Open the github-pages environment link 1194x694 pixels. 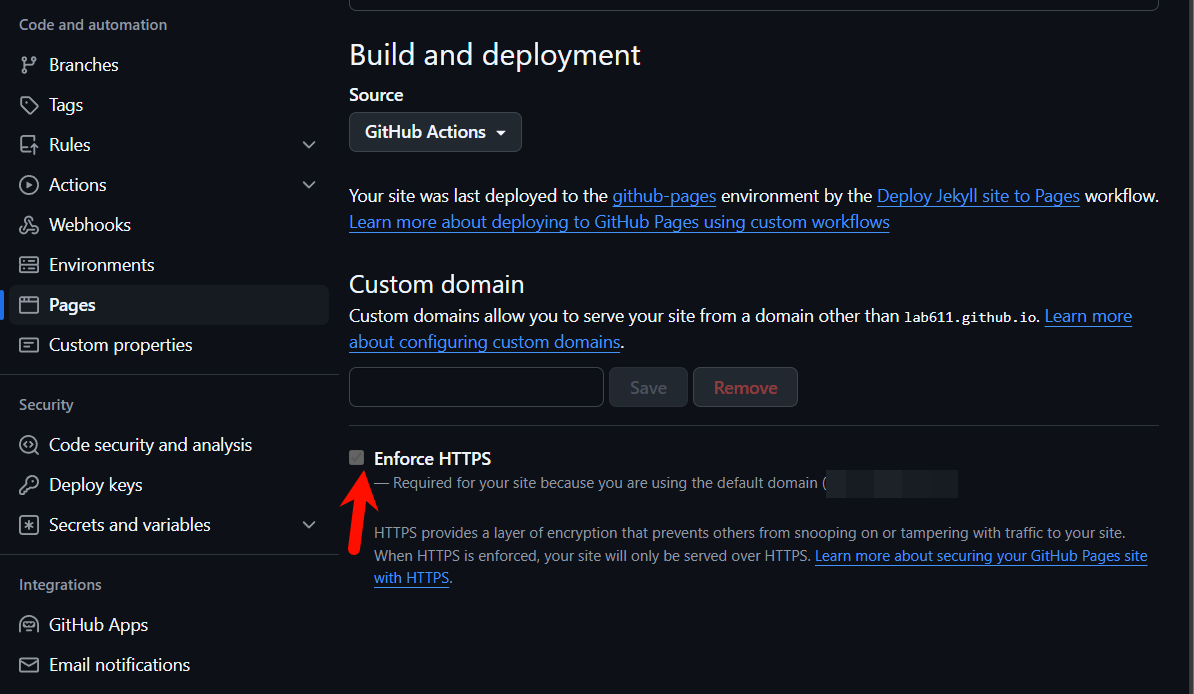point(664,196)
